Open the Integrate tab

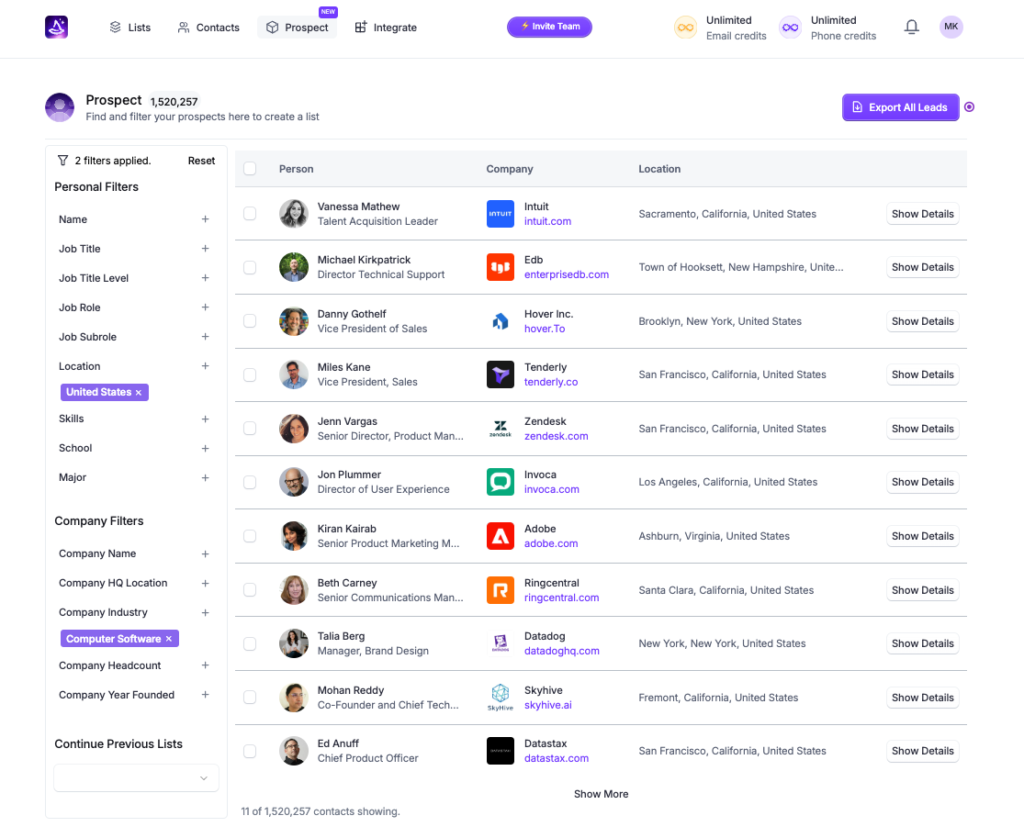385,27
